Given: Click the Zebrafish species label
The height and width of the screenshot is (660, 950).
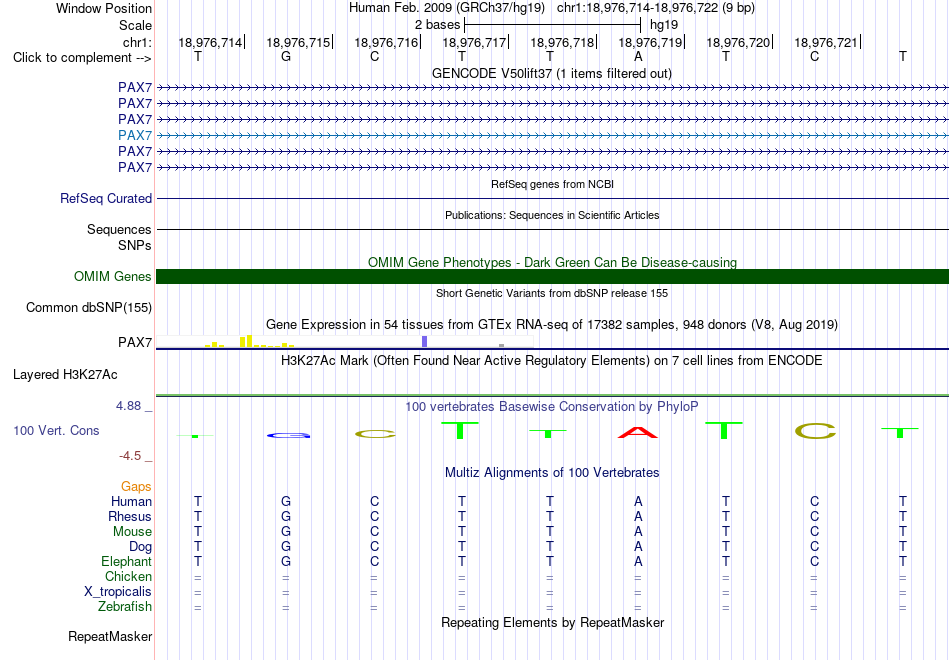Looking at the screenshot, I should tap(125, 606).
